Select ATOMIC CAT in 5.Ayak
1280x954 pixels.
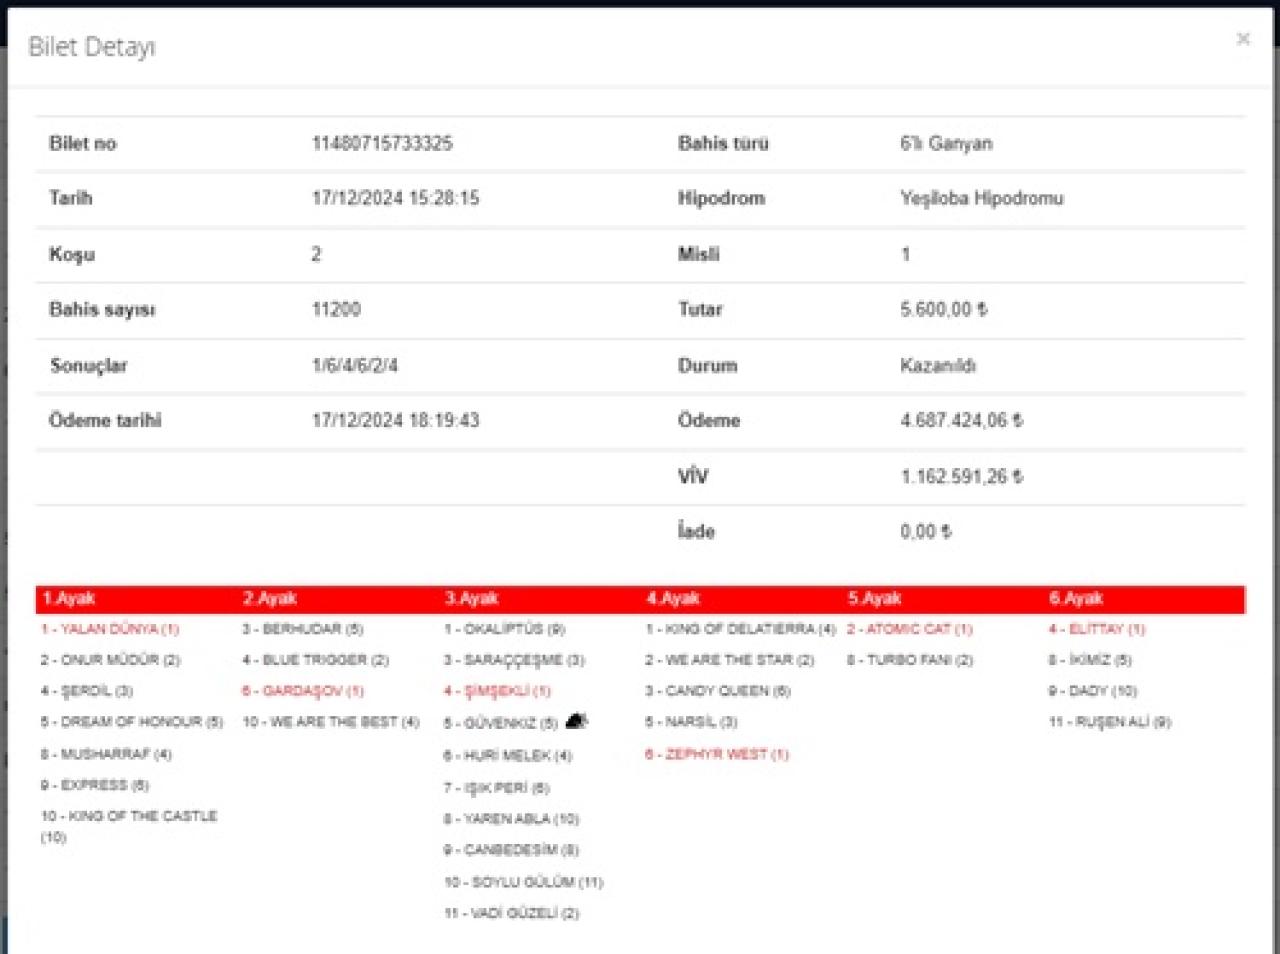coord(909,629)
